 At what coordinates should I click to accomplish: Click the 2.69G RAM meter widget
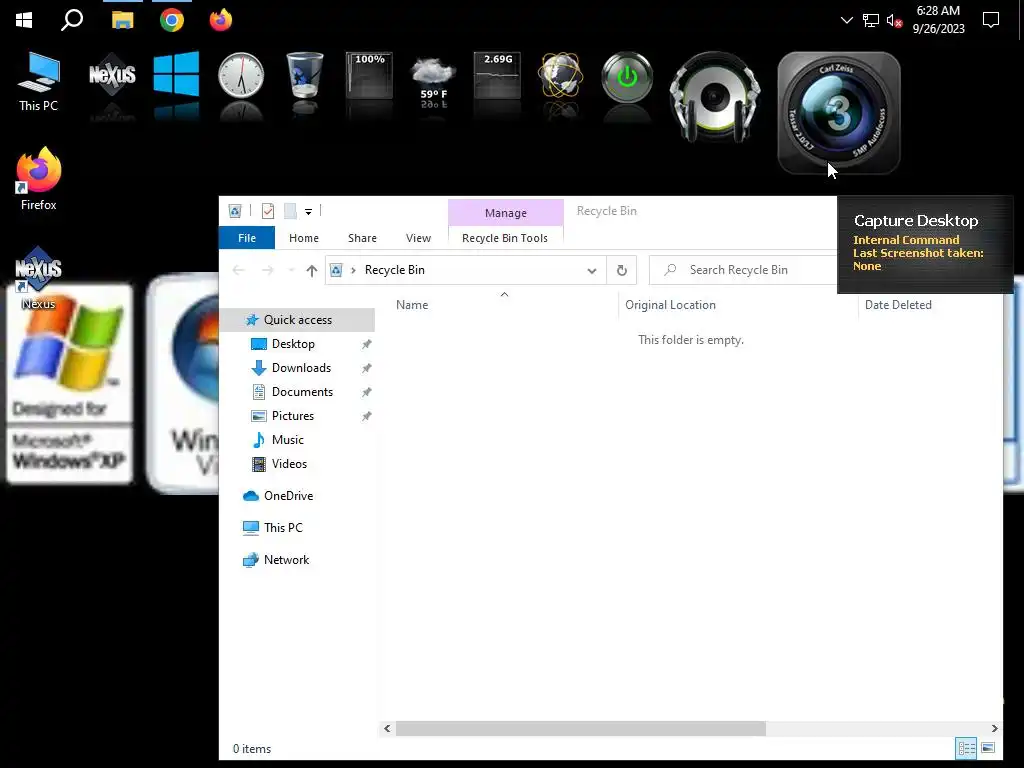pos(498,76)
